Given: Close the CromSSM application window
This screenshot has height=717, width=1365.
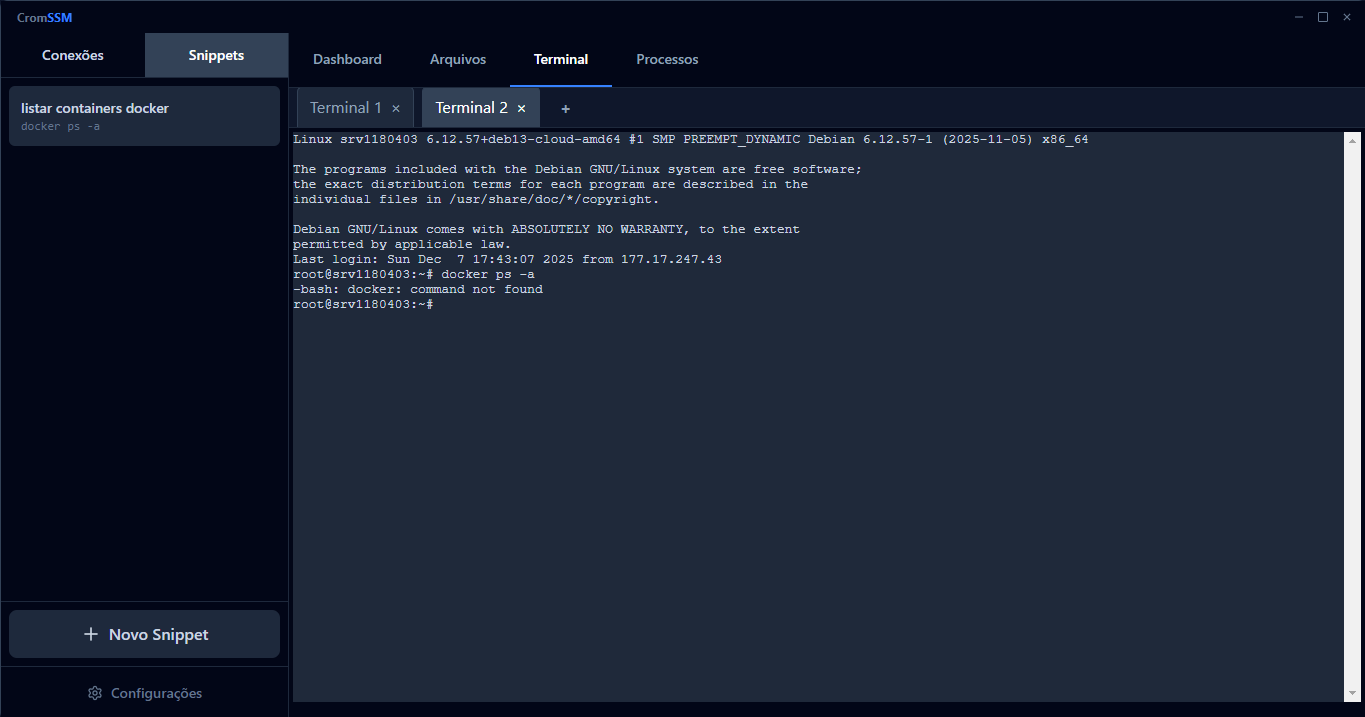Looking at the screenshot, I should (x=1346, y=17).
